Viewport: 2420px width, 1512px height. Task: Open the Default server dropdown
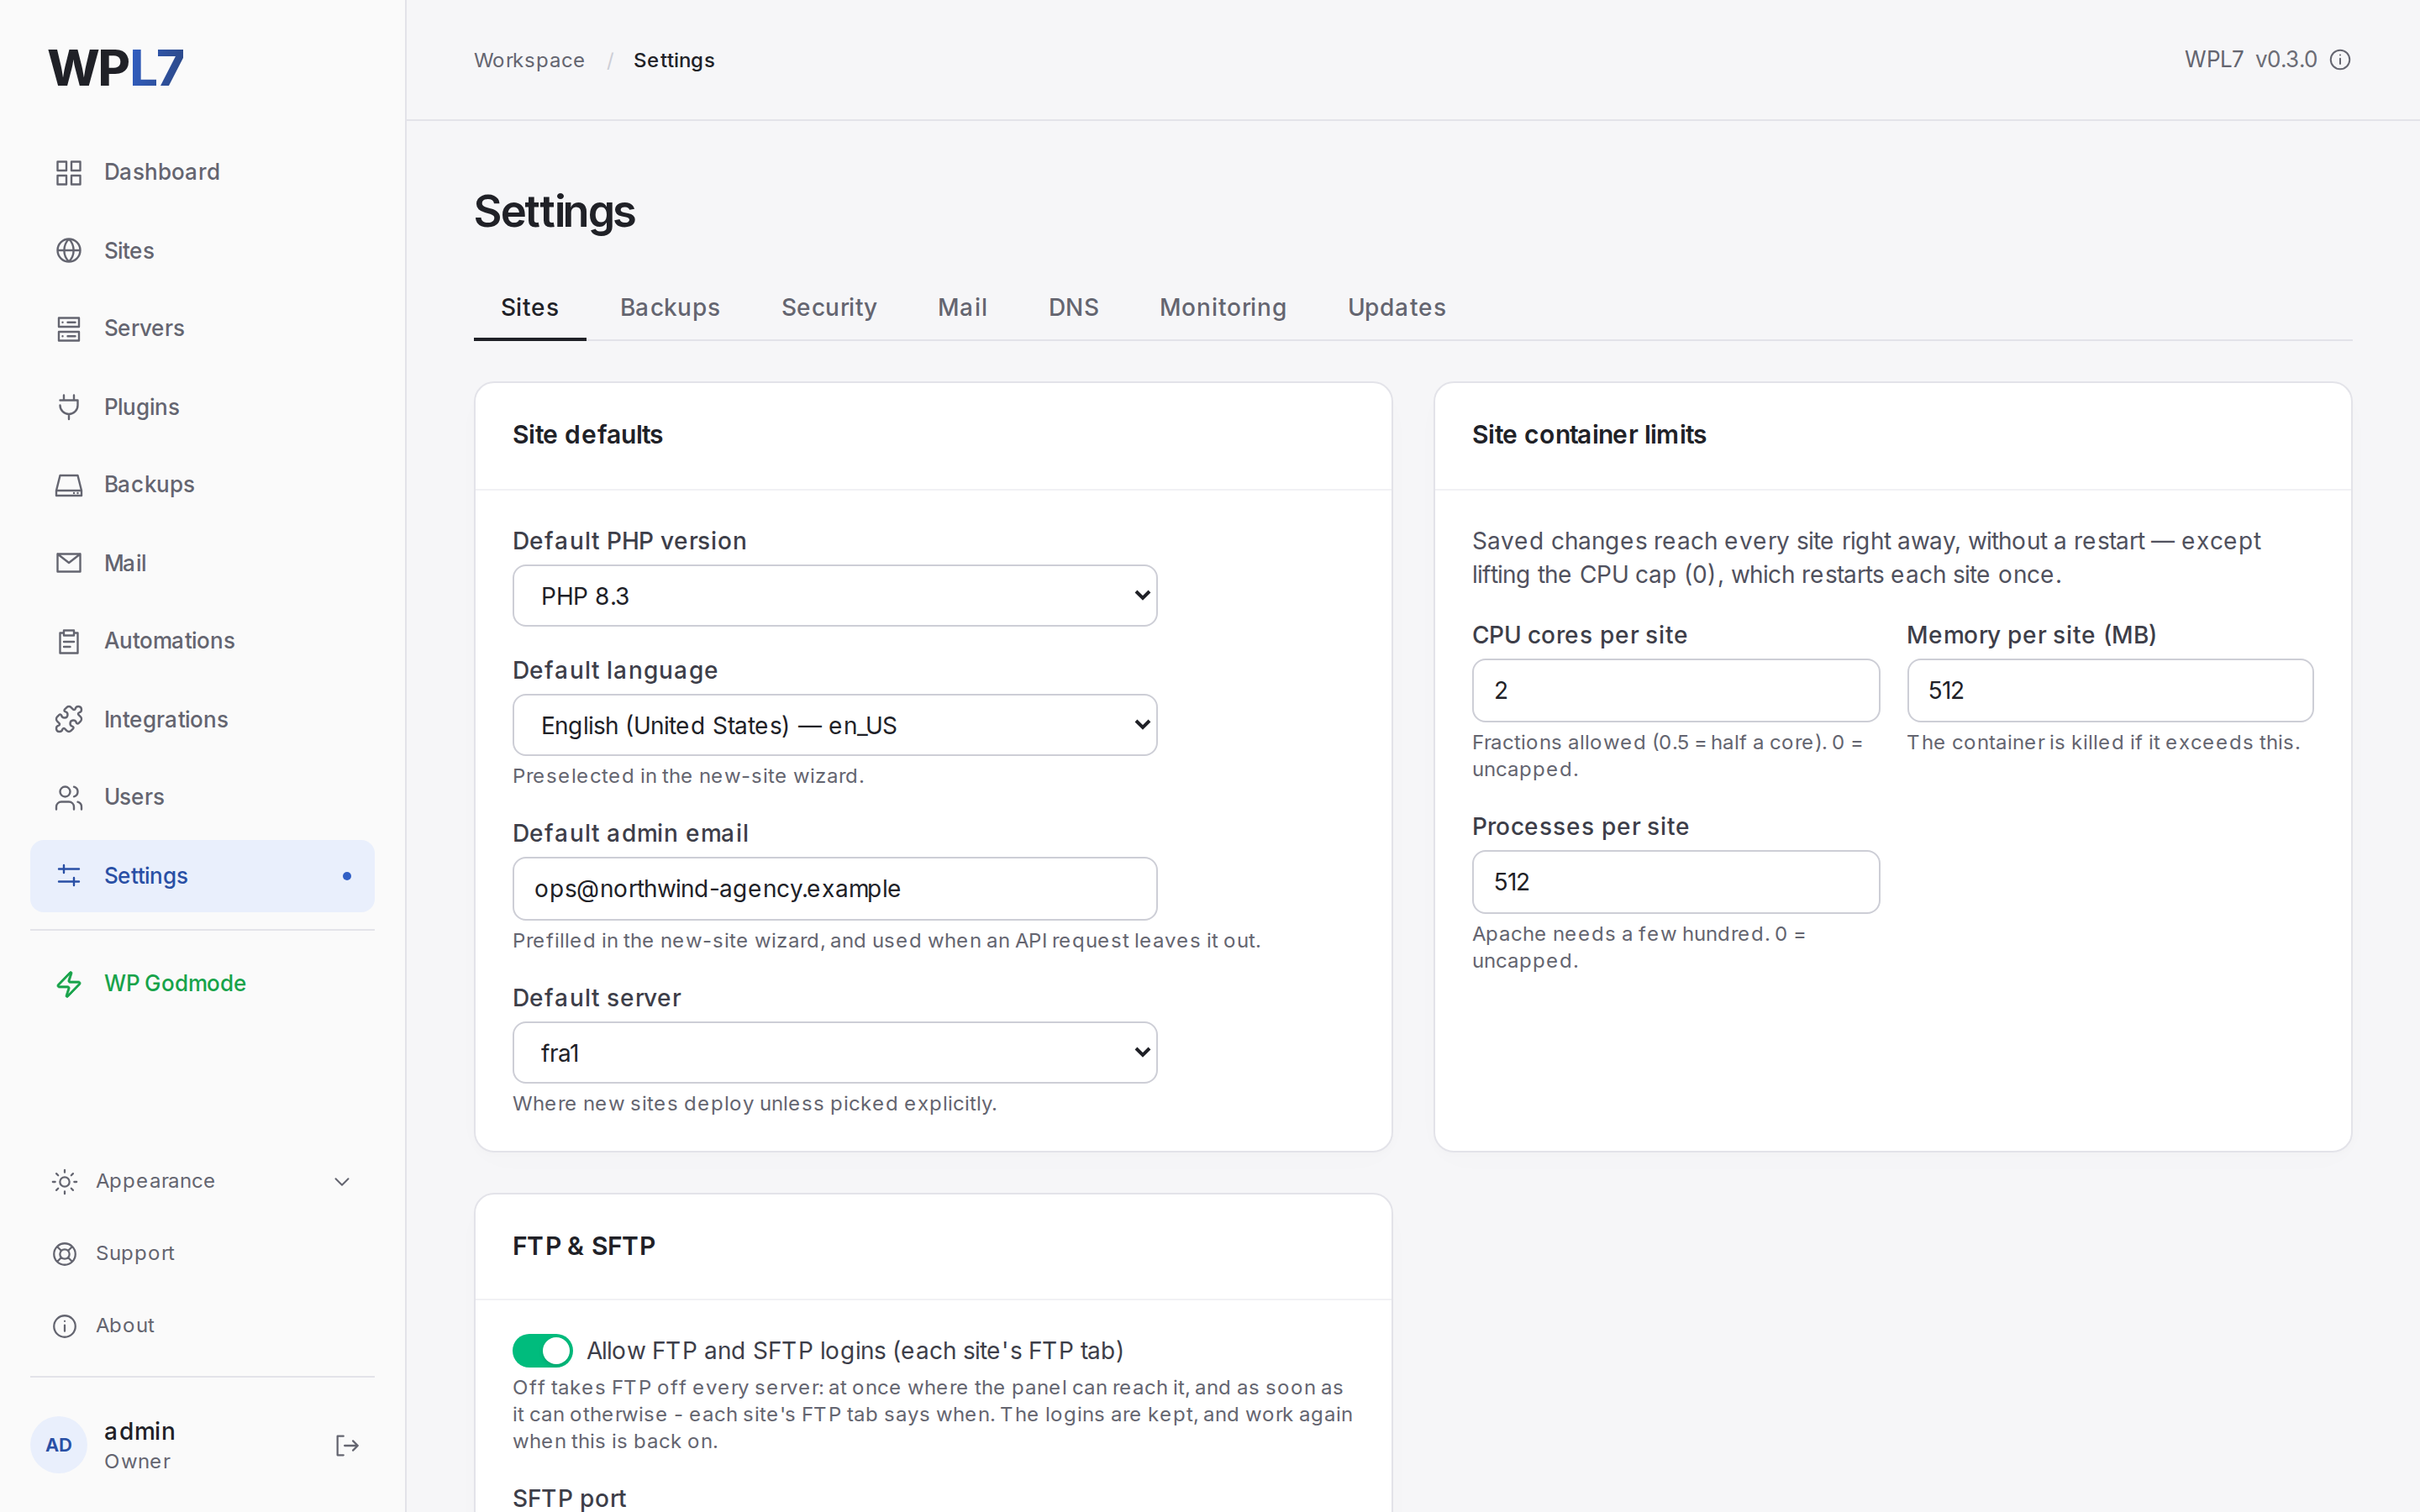coord(834,1052)
